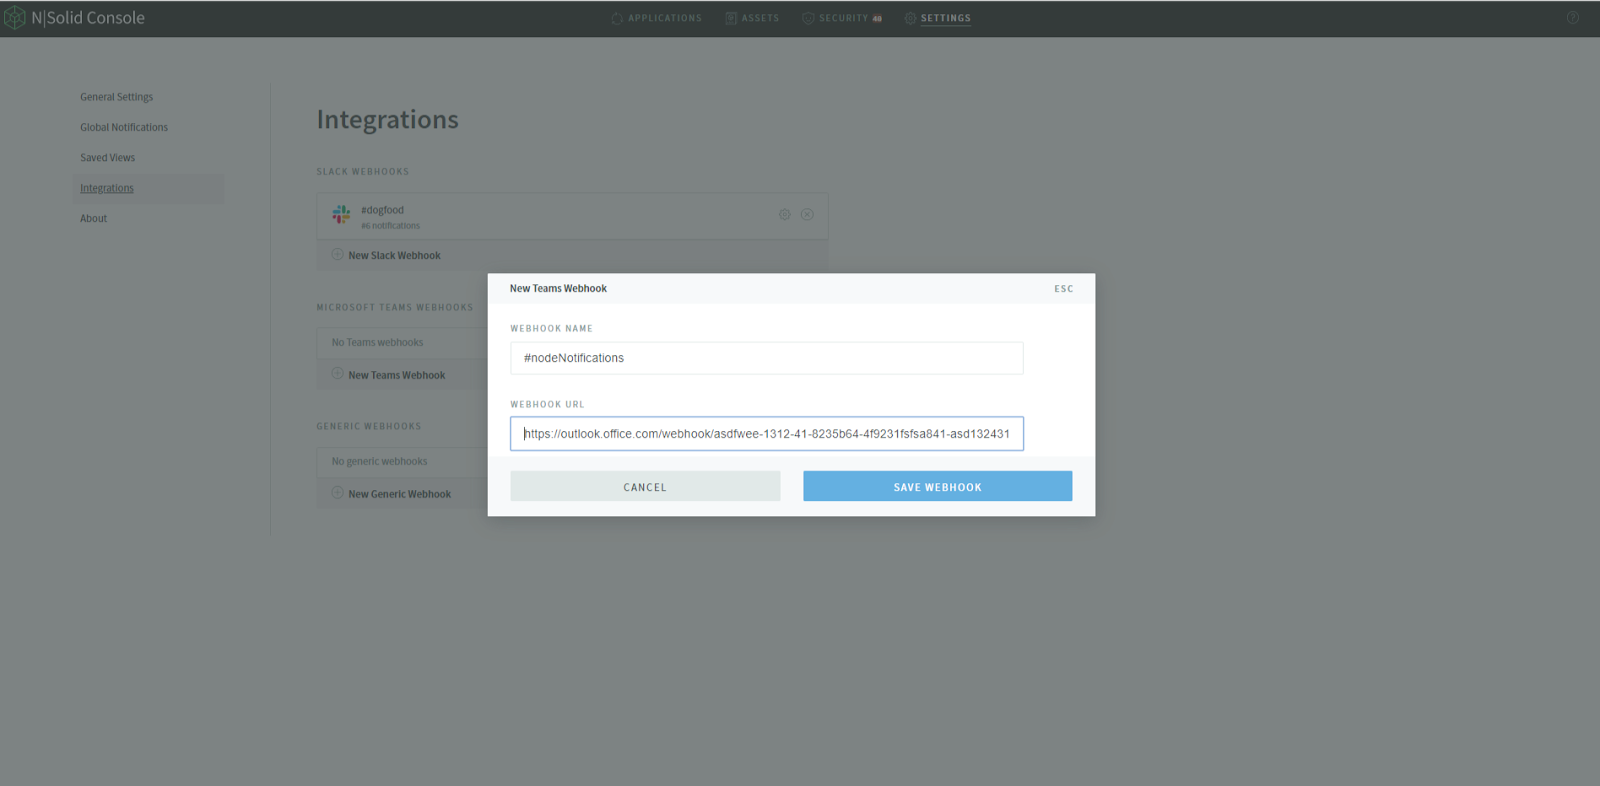1600x786 pixels.
Task: Open Saved Views in the sidebar
Action: (x=108, y=158)
